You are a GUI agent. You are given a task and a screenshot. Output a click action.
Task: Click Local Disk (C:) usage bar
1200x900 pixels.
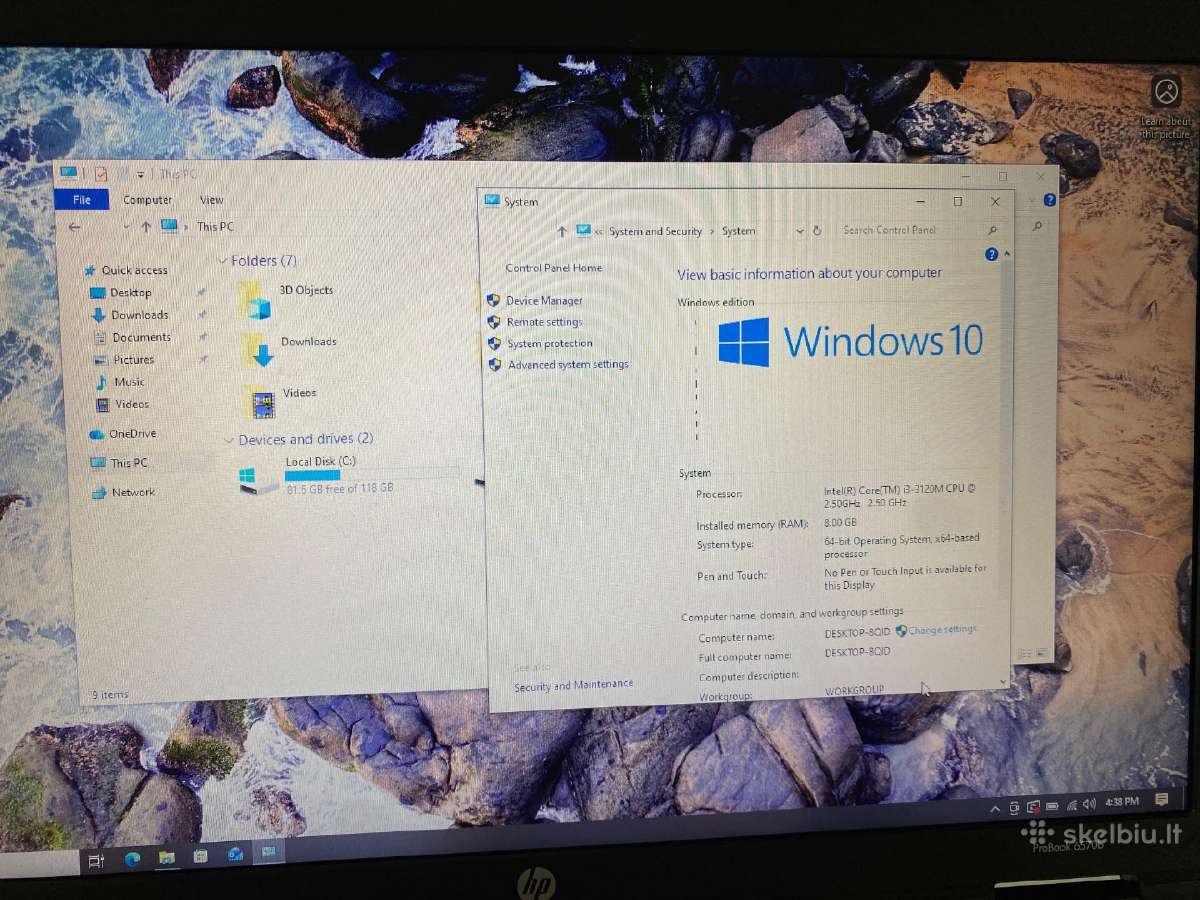click(x=372, y=475)
